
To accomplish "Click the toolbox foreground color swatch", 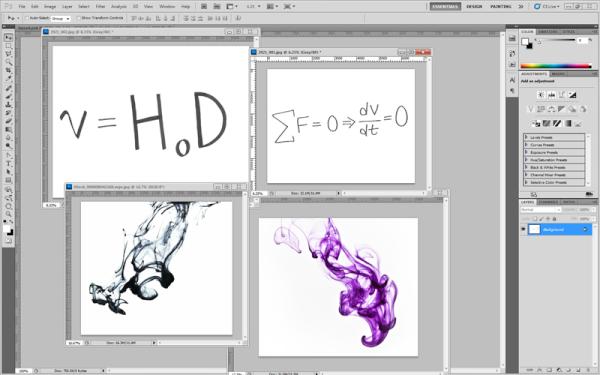I will tap(7, 229).
